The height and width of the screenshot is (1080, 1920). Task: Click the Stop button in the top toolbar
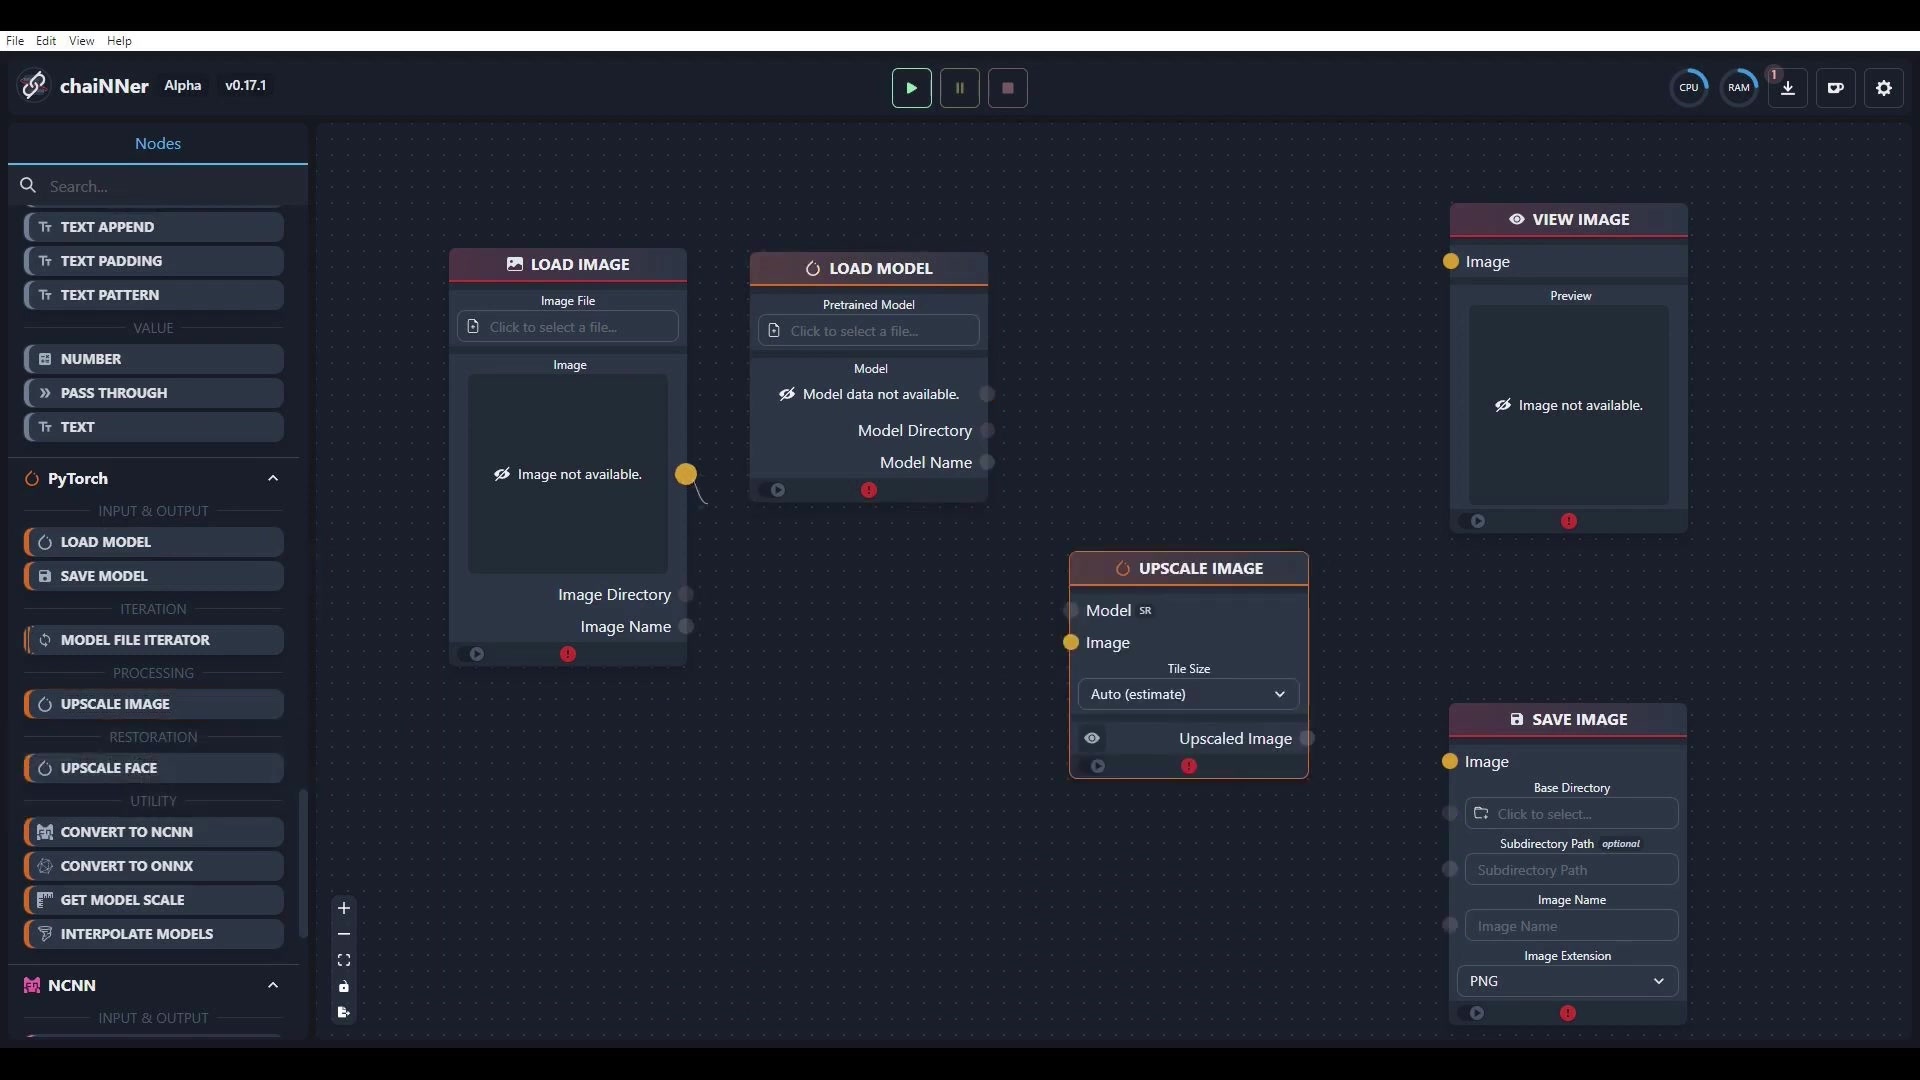1007,88
